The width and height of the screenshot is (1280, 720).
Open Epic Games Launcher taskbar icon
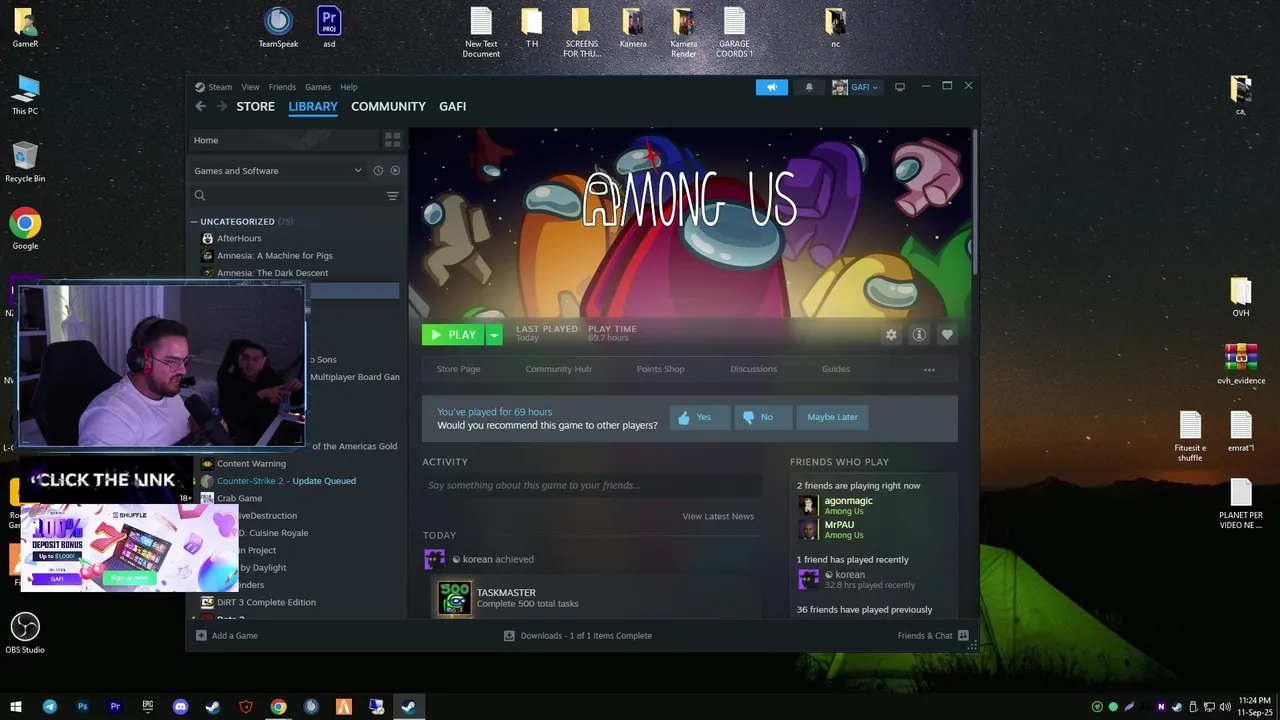click(x=148, y=707)
